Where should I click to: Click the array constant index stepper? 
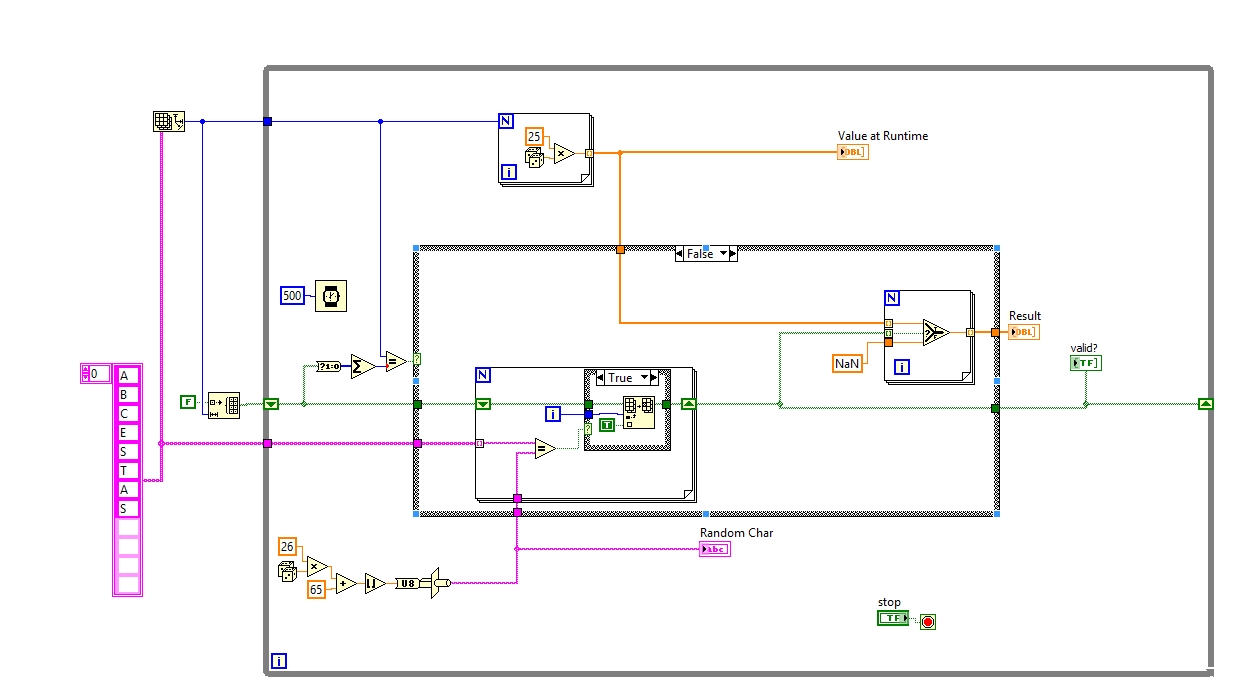point(85,374)
